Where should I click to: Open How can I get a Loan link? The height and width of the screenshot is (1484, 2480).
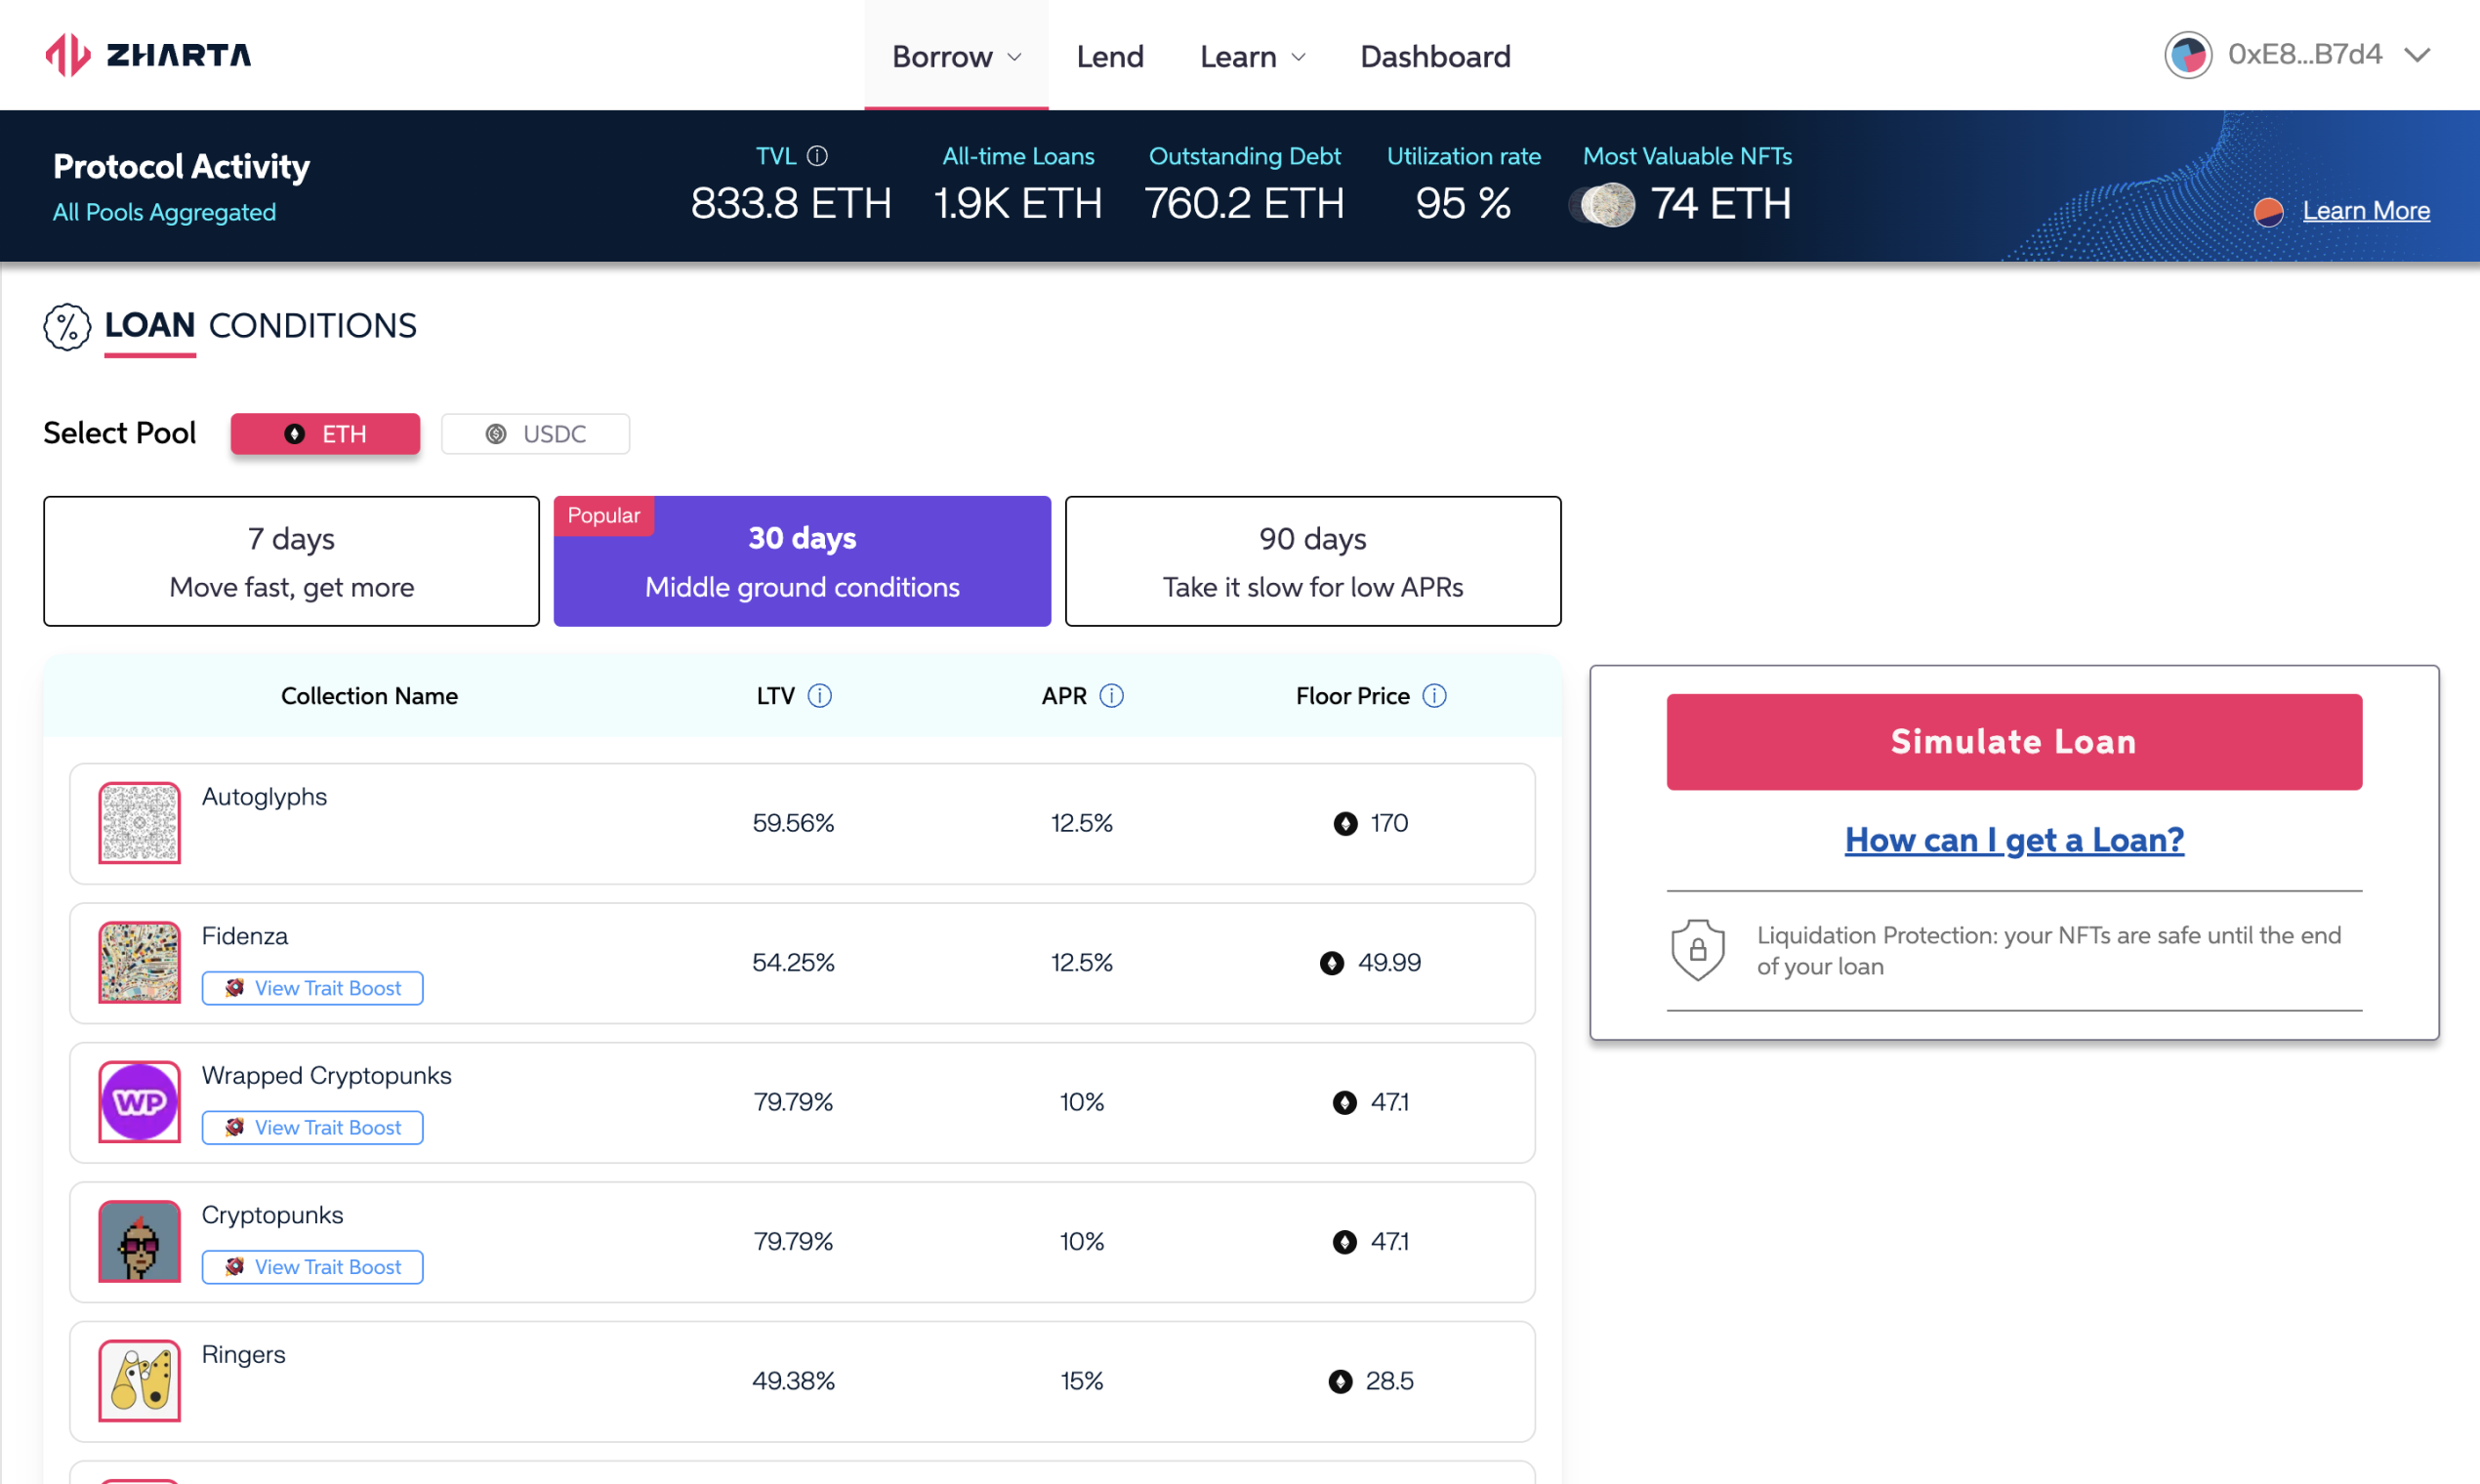pyautogui.click(x=2014, y=840)
